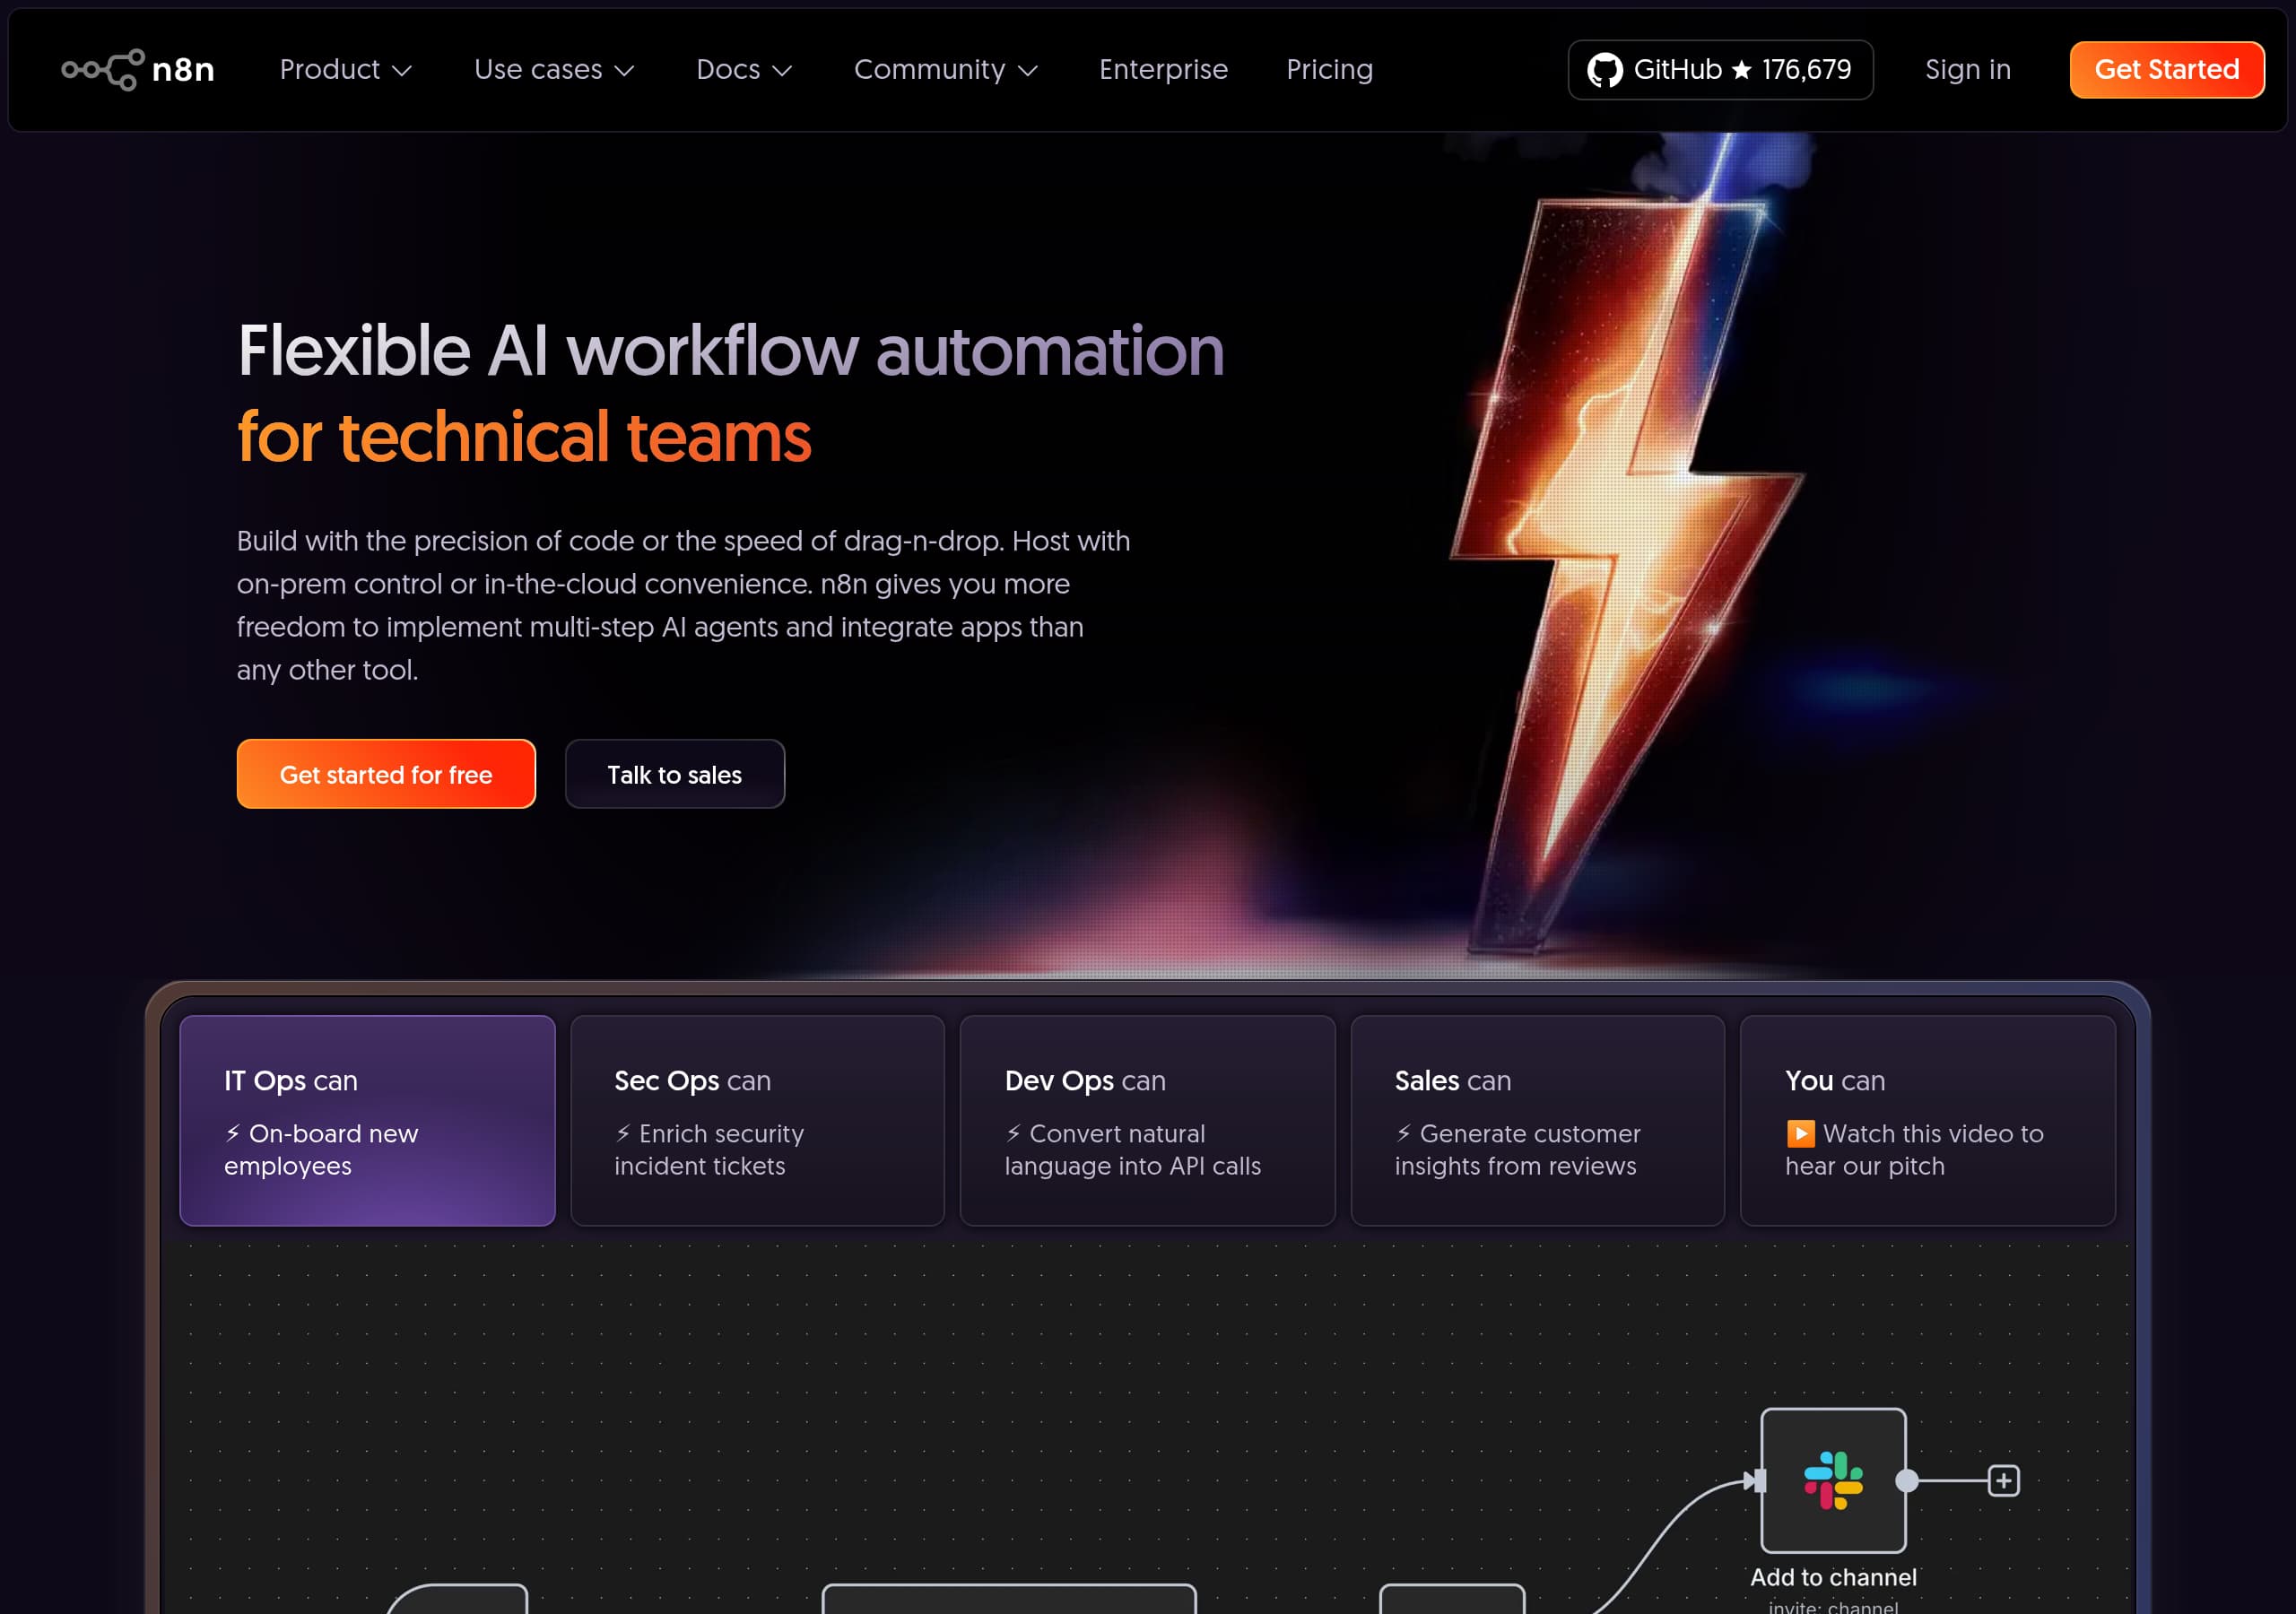This screenshot has height=1614, width=2296.
Task: Go to the Pricing page
Action: [x=1329, y=69]
